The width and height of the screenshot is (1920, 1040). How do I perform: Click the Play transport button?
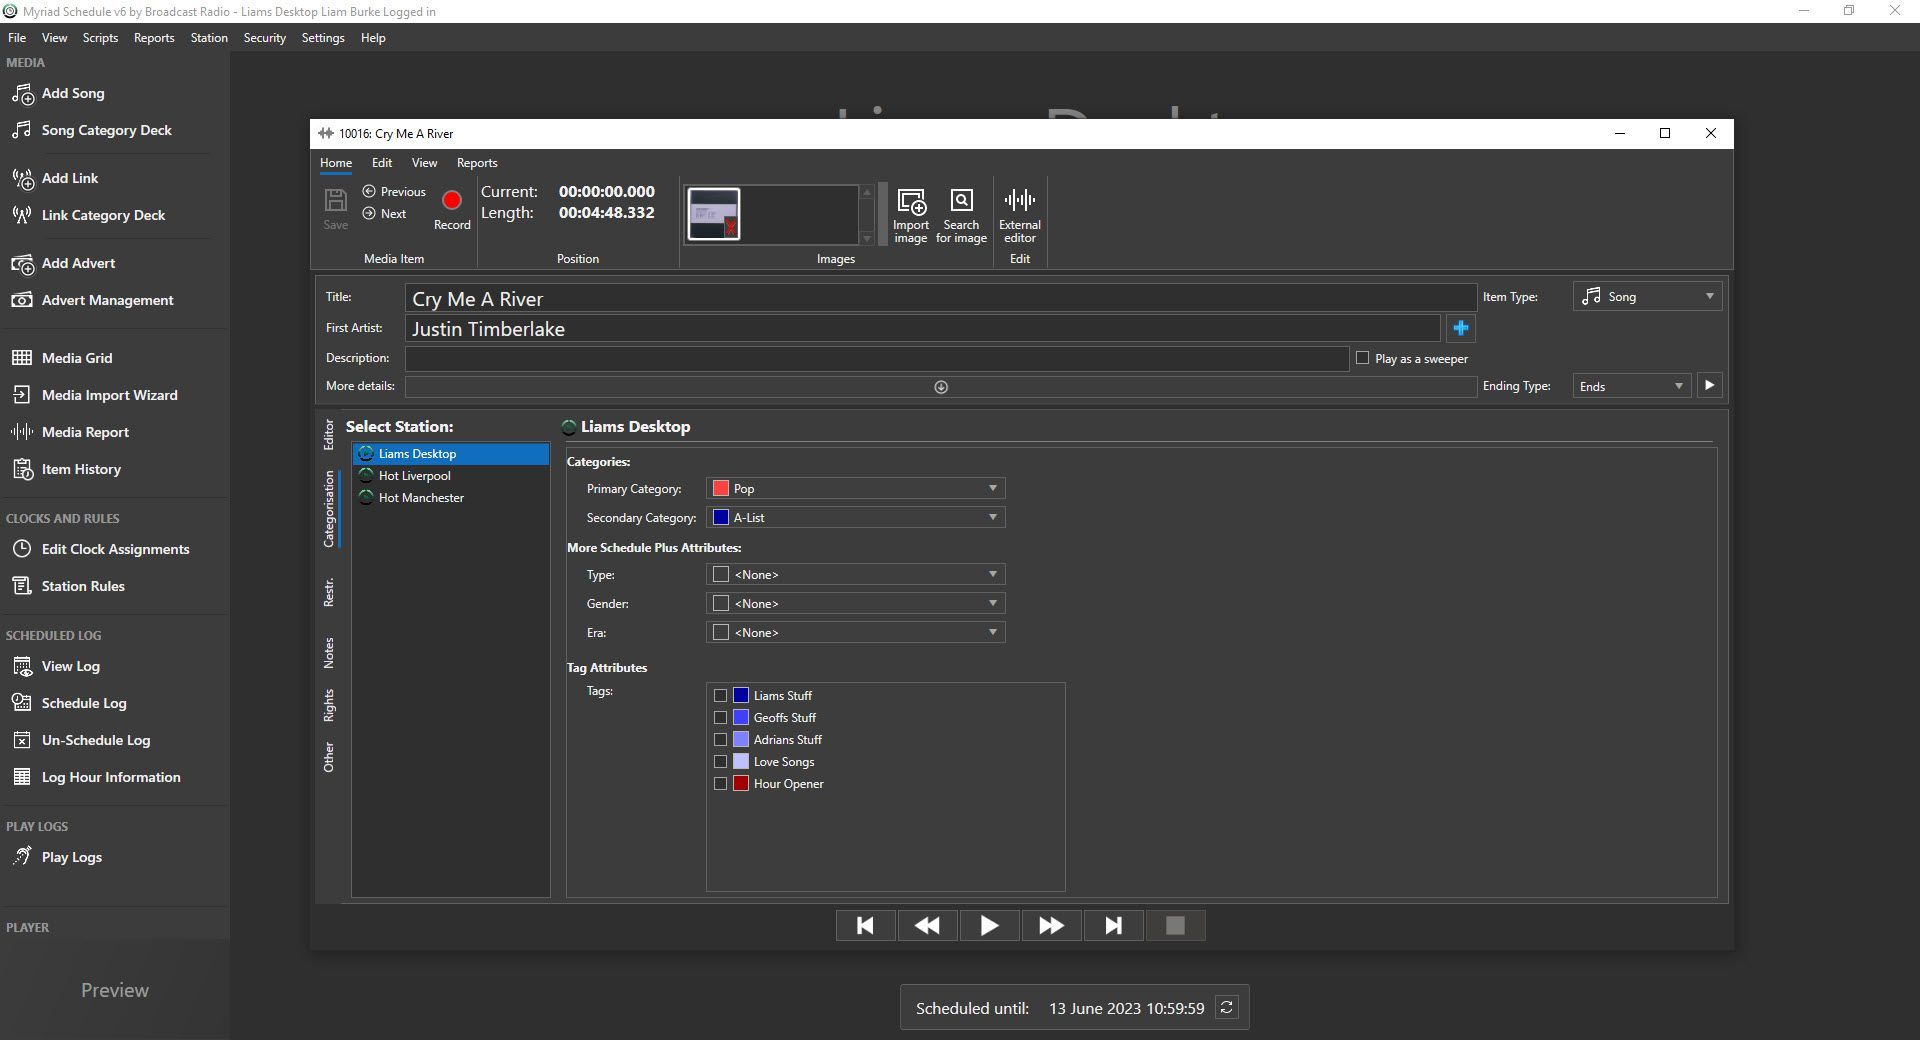point(990,926)
